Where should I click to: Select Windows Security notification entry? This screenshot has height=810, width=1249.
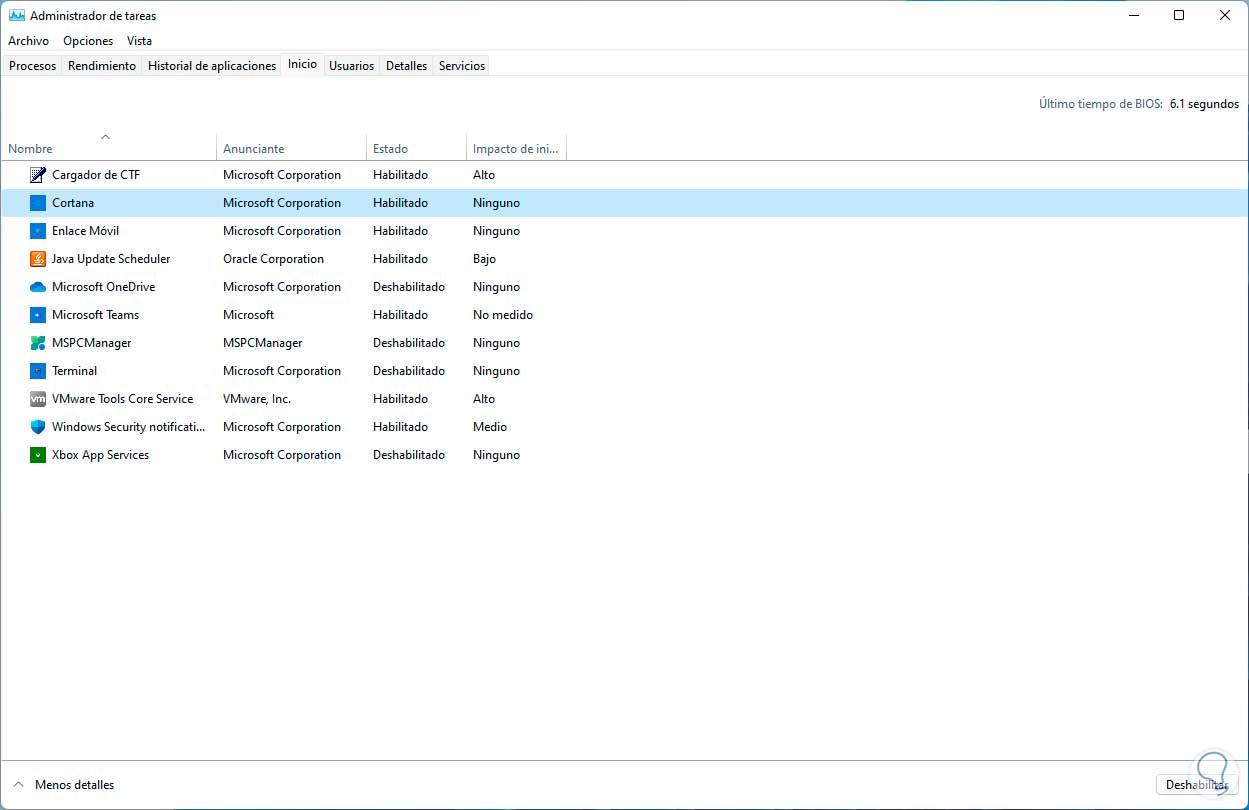[128, 427]
